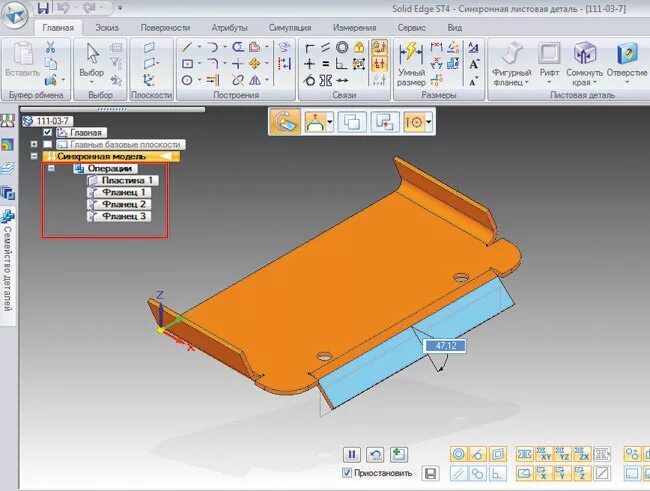This screenshot has width=650, height=491.
Task: Toggle the Главные базовые плоскости checkbox
Action: pyautogui.click(x=48, y=144)
